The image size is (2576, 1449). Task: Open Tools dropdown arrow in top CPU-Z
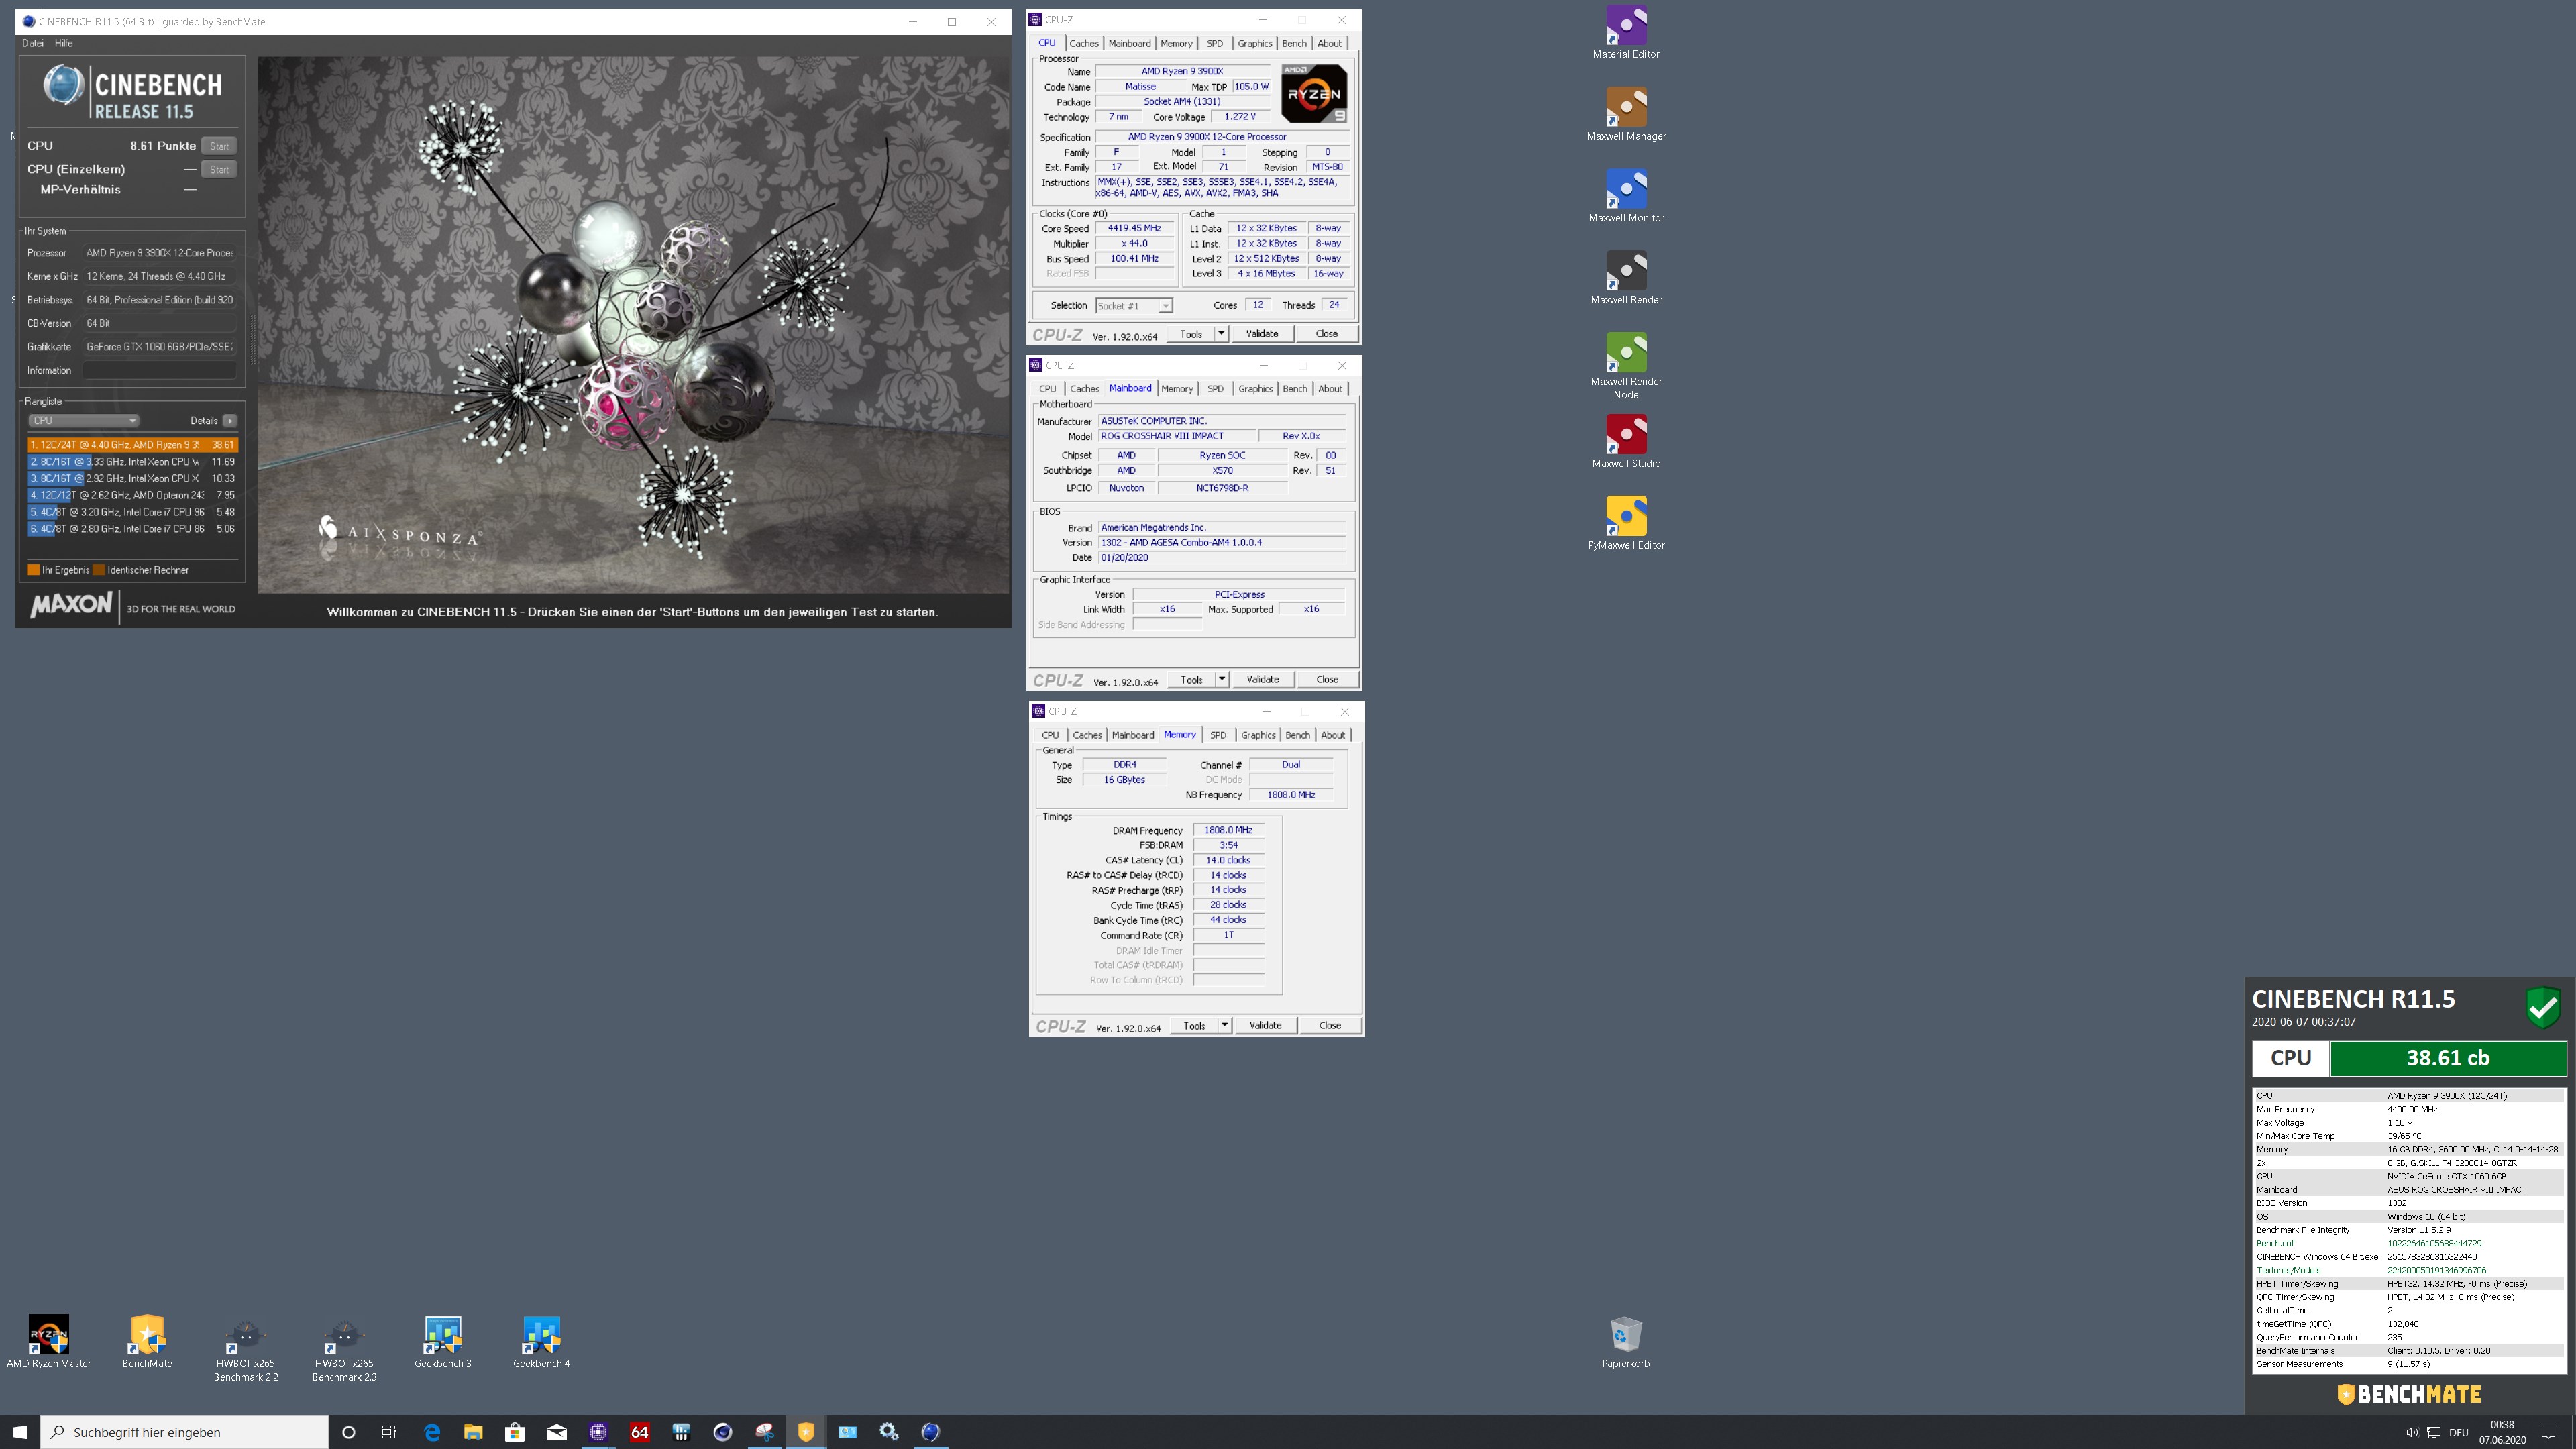pyautogui.click(x=1221, y=334)
